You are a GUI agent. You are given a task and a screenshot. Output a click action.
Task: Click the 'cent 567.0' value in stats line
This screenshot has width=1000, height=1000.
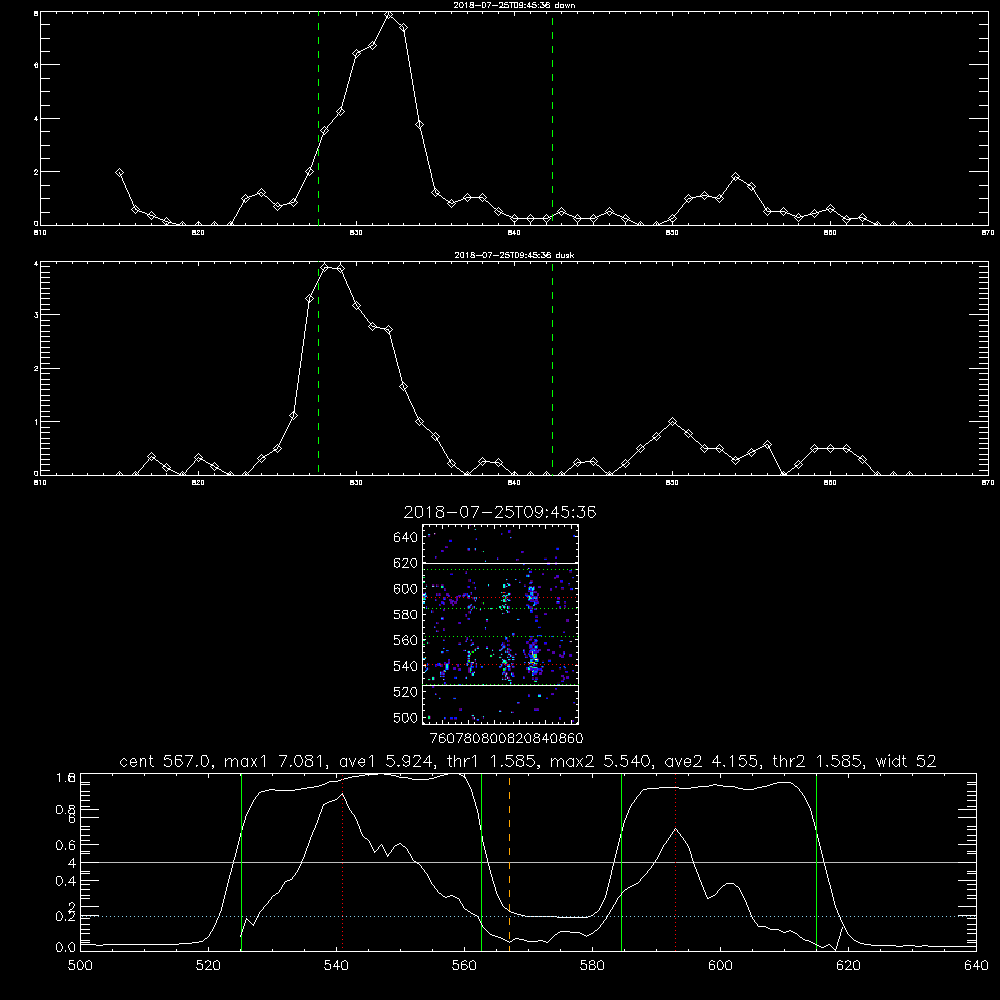166,761
